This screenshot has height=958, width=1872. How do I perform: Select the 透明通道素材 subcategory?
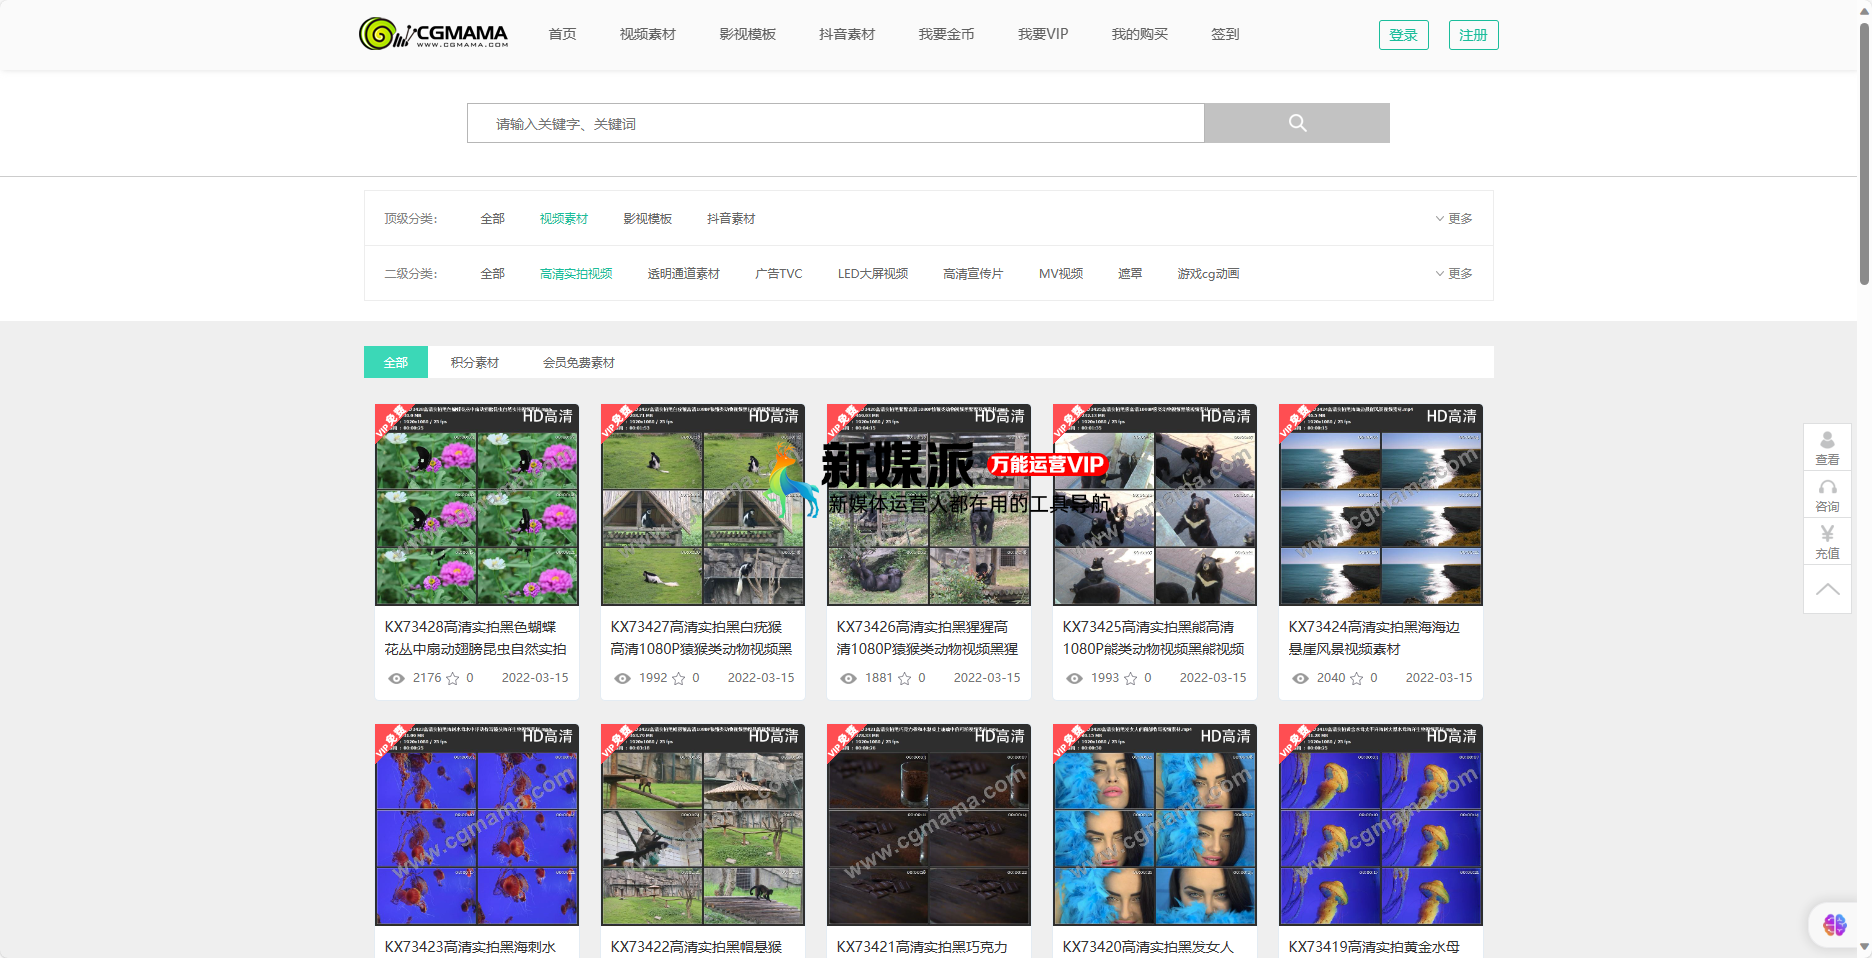coord(684,273)
